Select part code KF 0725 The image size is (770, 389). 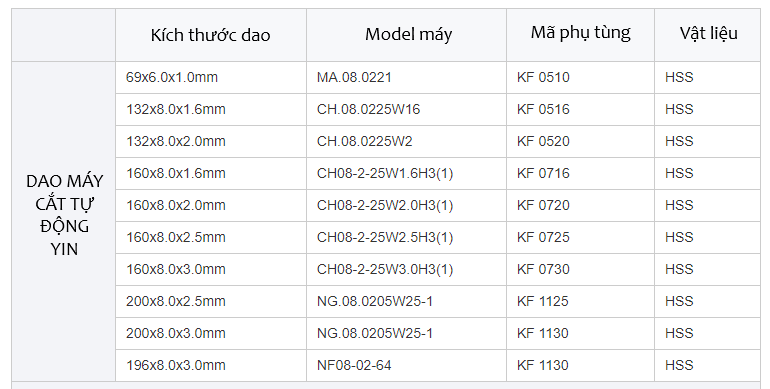click(x=580, y=238)
